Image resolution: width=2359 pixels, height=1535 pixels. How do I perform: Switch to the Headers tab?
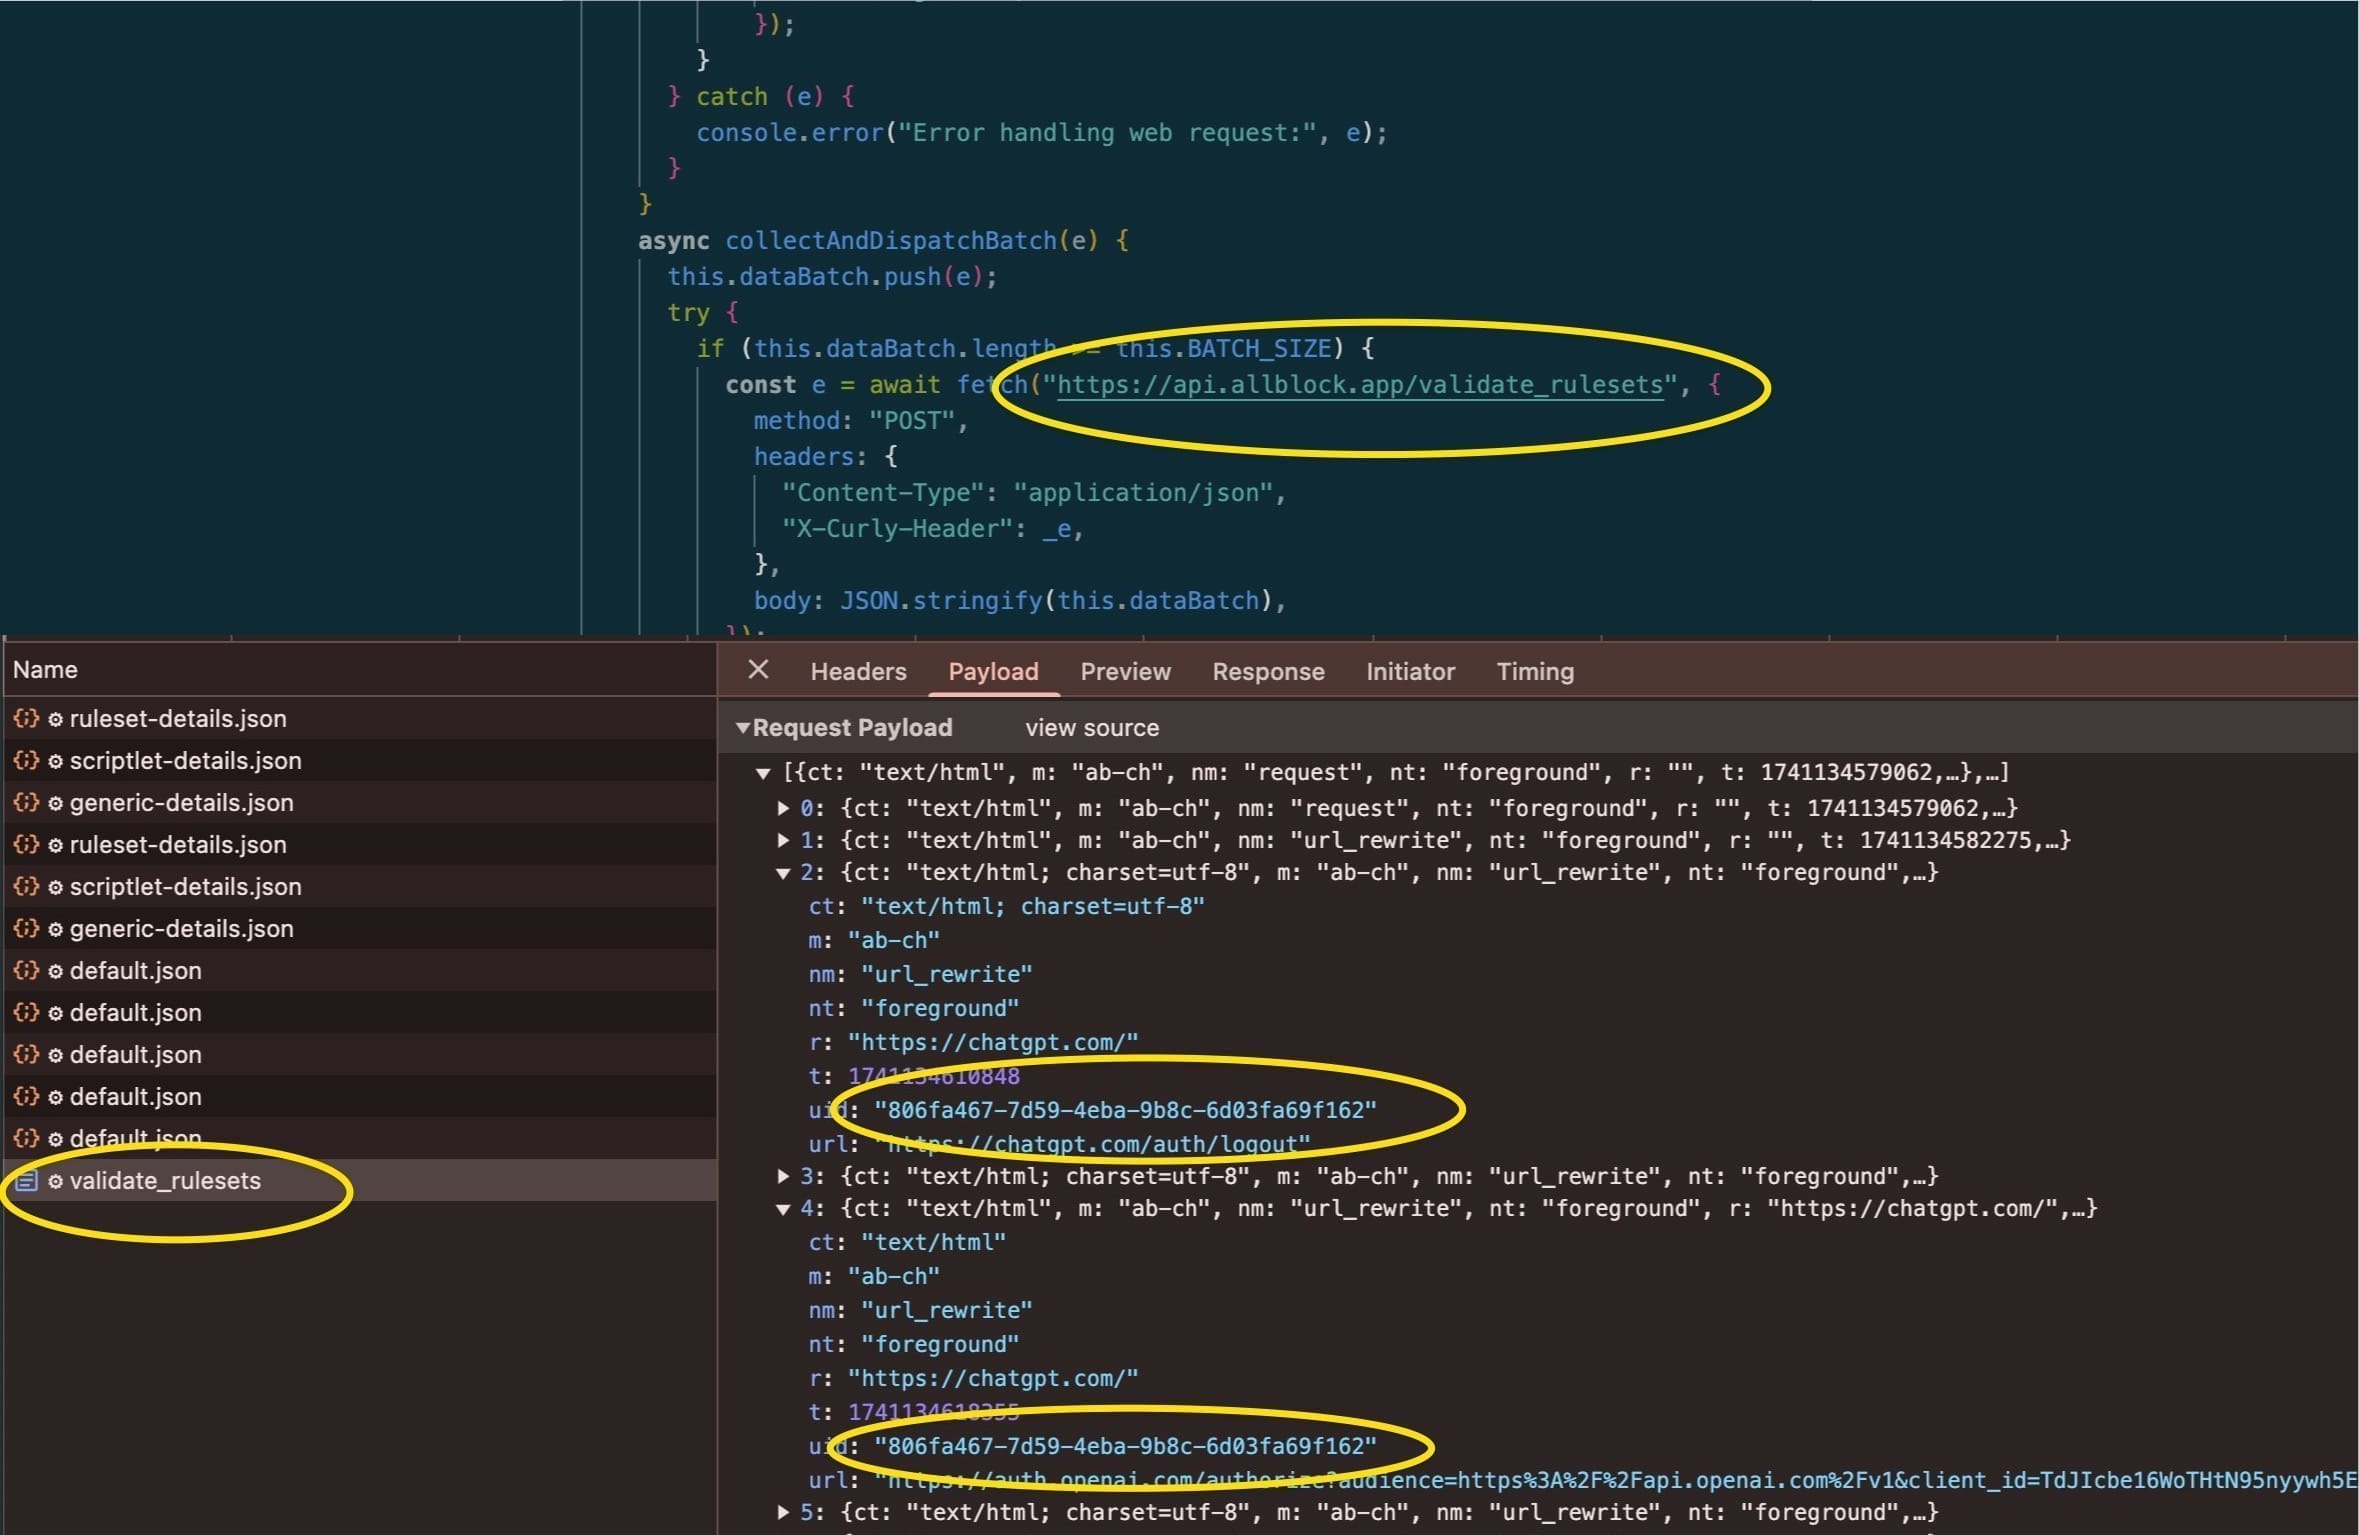(858, 671)
